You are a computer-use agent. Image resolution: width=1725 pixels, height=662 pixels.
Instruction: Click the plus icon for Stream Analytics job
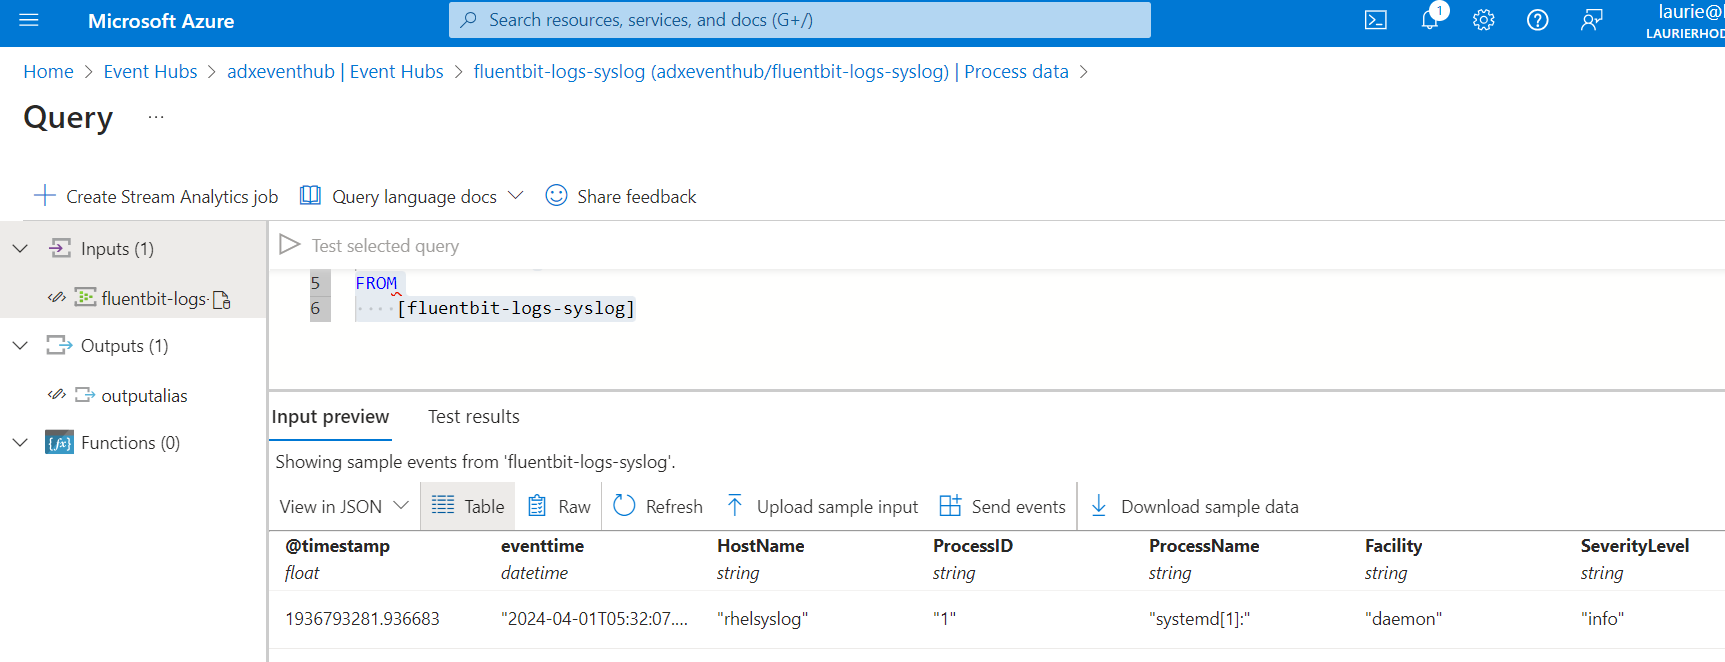[x=44, y=196]
